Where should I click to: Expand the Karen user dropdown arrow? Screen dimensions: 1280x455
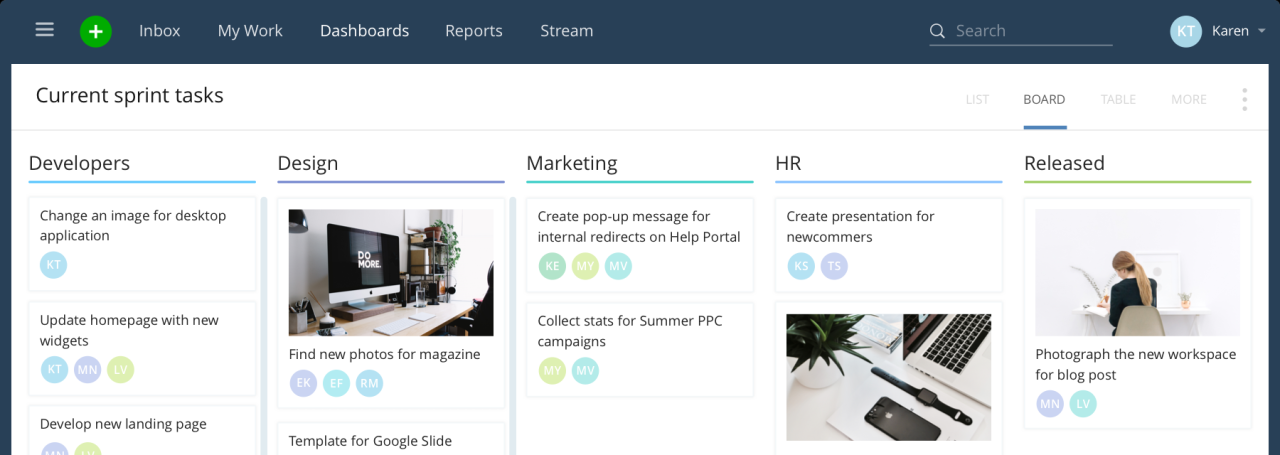click(1261, 32)
